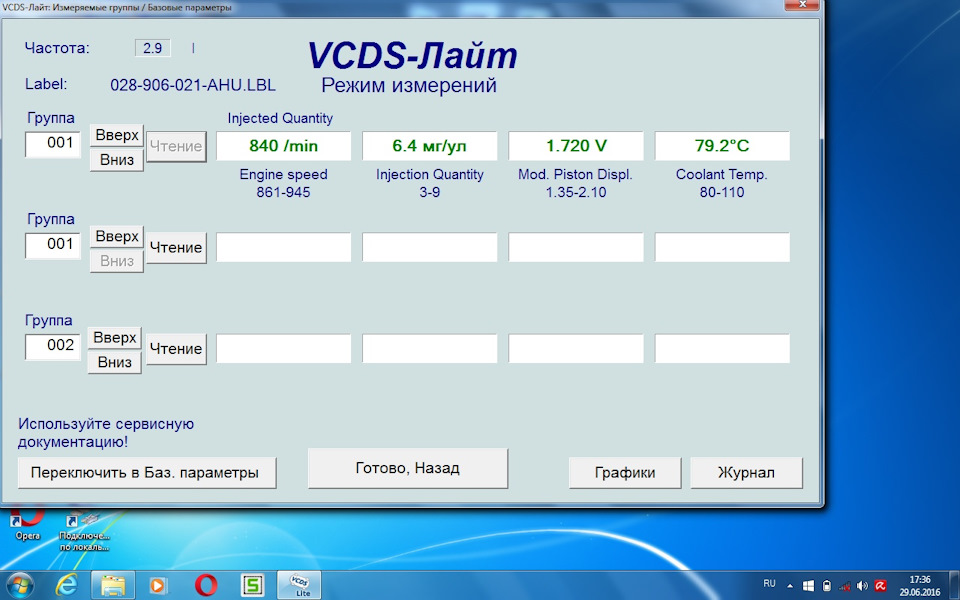Open the local network connection desktop shortcut
Viewport: 960px width, 600px height.
84,531
